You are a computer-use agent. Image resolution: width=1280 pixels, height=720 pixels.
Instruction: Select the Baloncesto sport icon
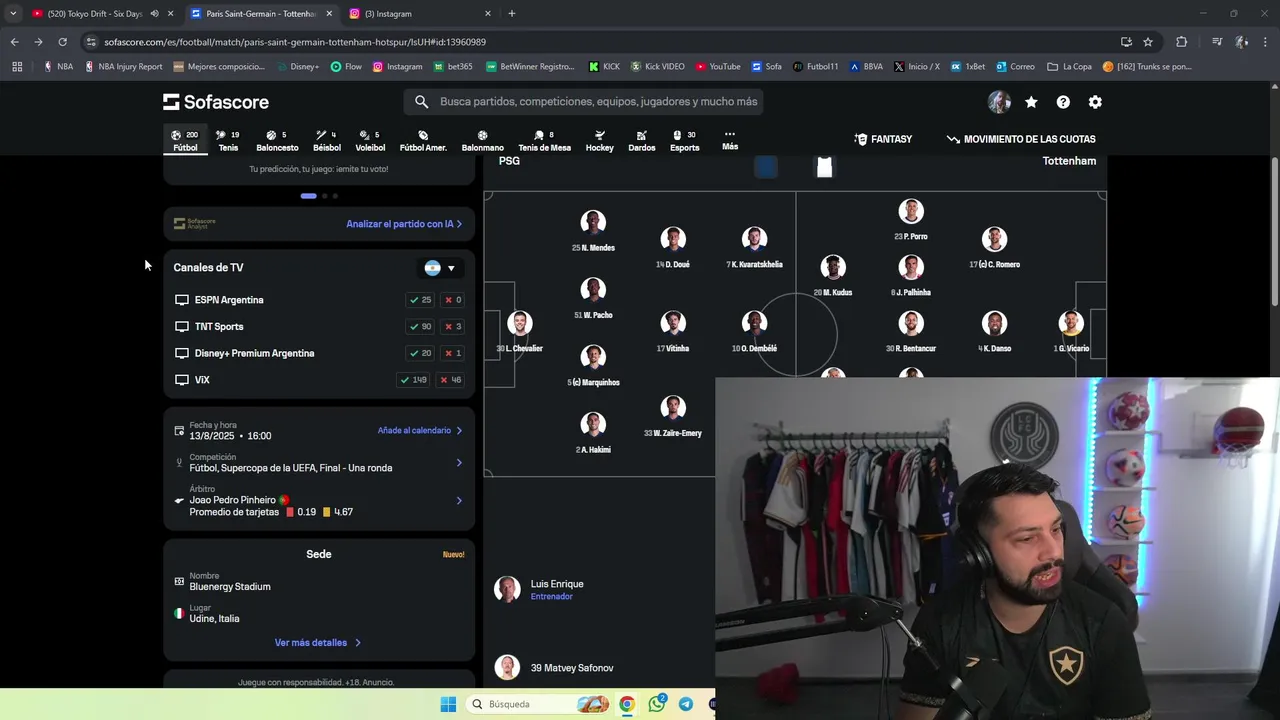click(x=277, y=140)
